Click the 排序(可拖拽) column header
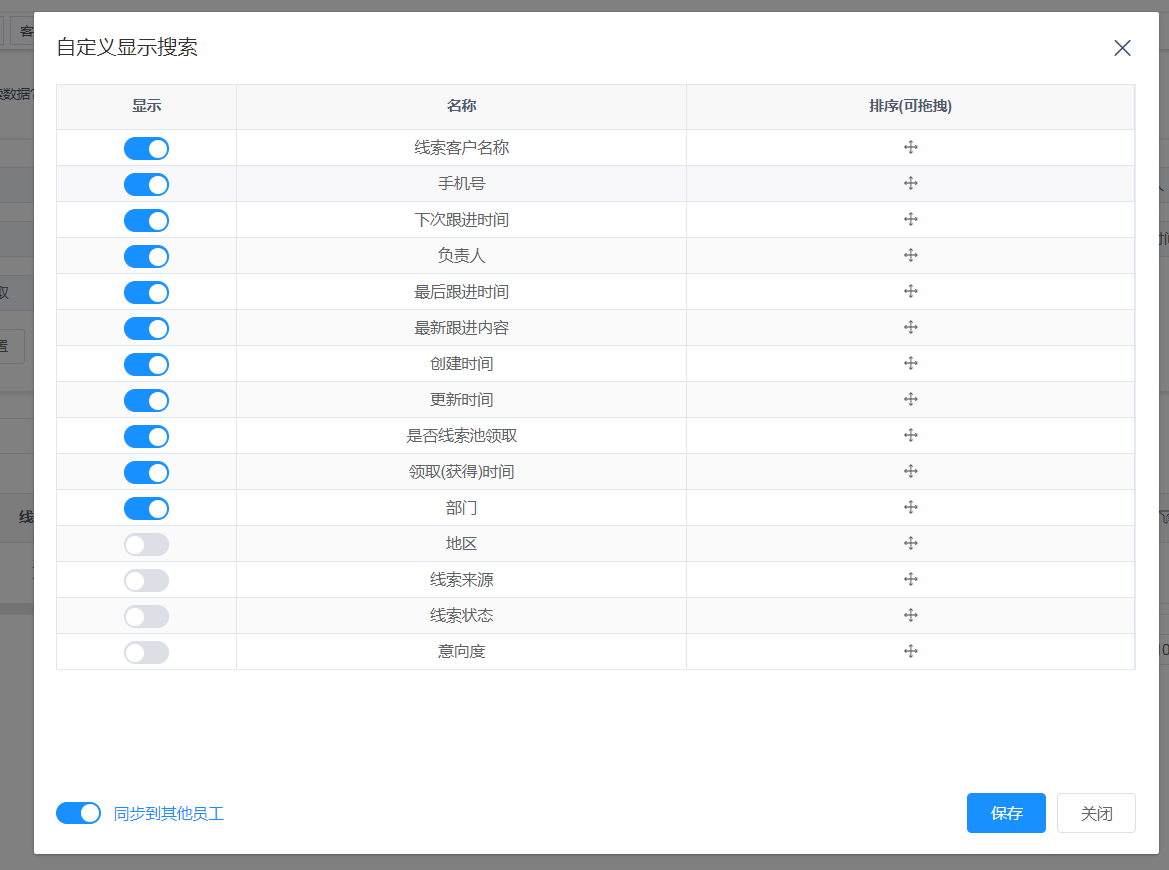 point(910,106)
